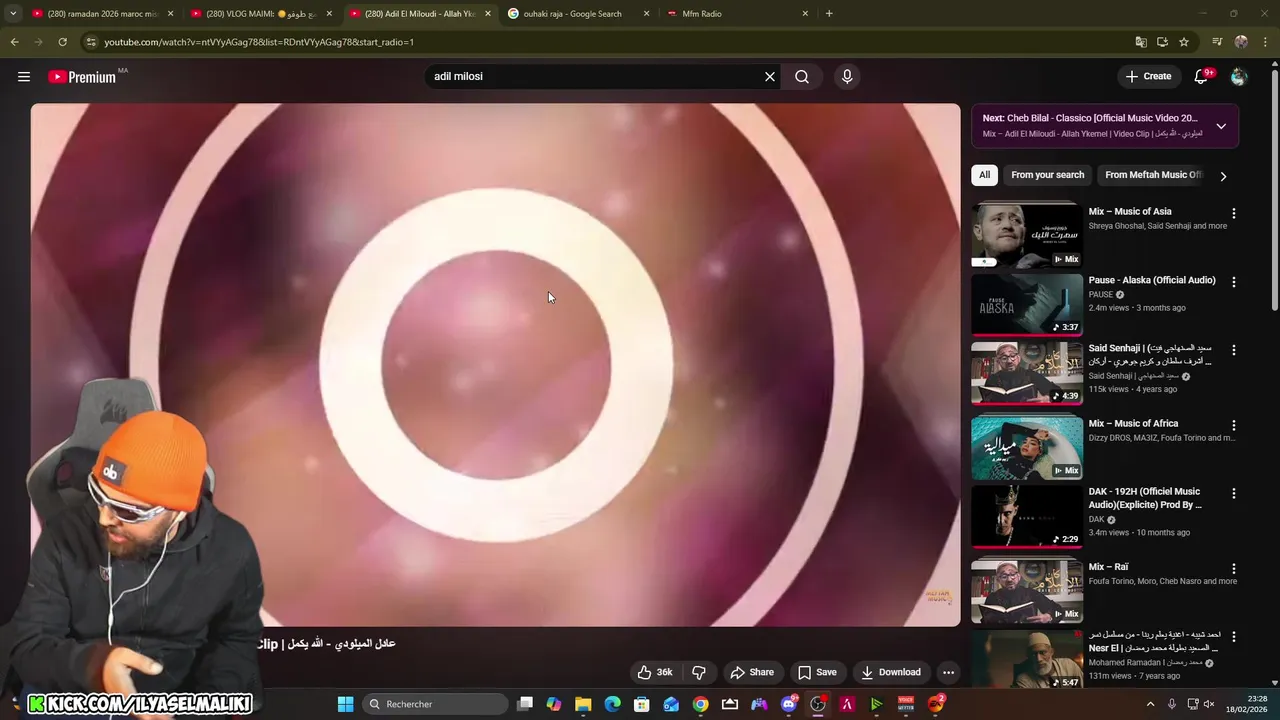Open the tab search dropdown arrow
Screen dimensions: 1280x720
(x=13, y=14)
